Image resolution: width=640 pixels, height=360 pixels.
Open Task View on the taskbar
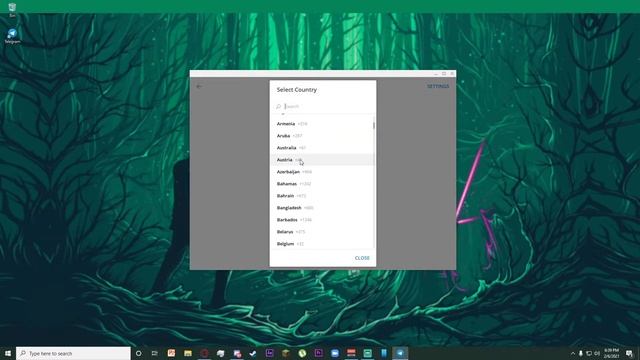pyautogui.click(x=155, y=353)
